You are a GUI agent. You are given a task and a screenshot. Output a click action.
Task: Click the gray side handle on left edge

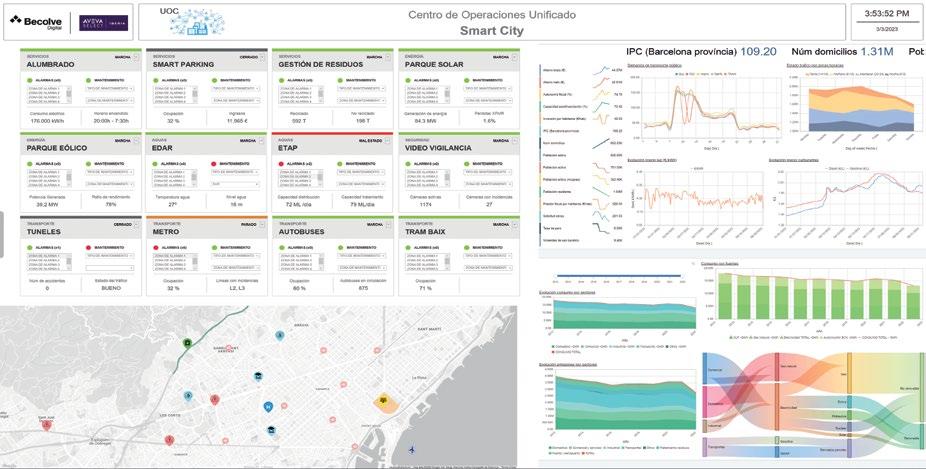2,234
